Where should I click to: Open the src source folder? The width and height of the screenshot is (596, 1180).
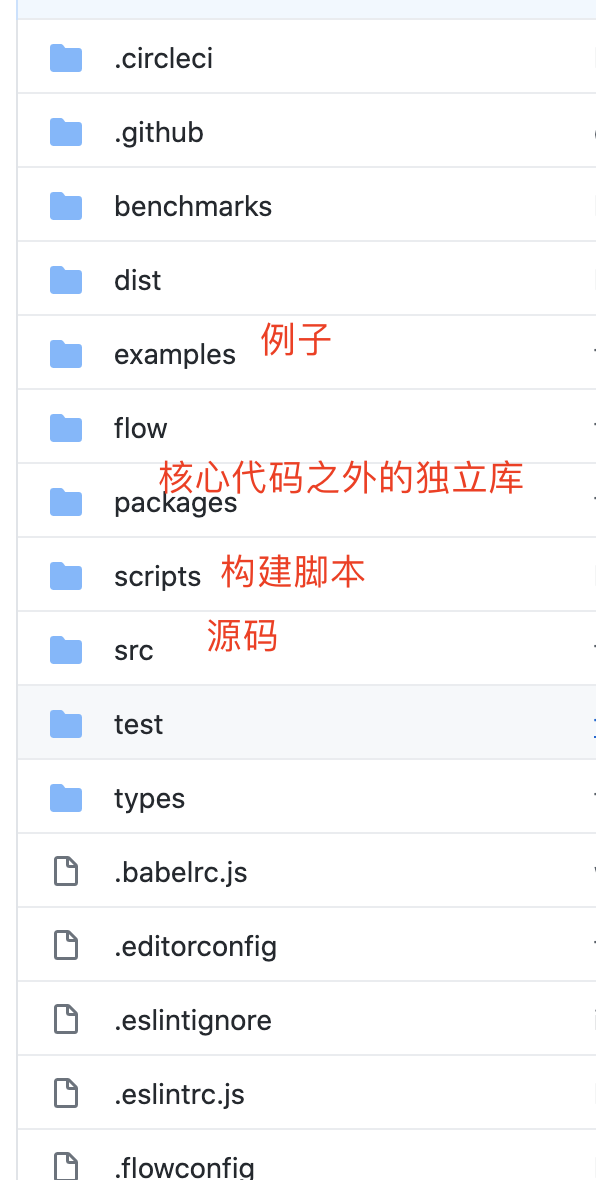[133, 650]
